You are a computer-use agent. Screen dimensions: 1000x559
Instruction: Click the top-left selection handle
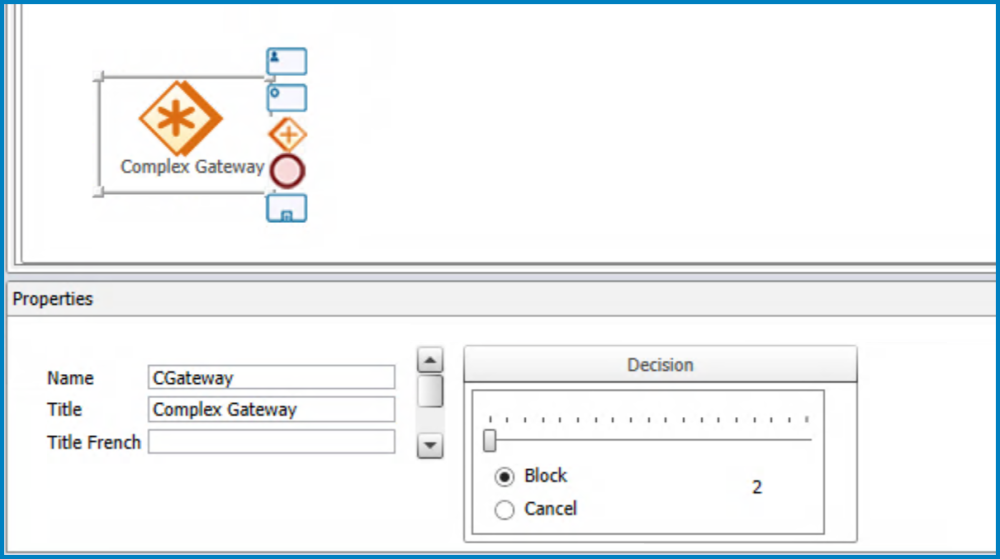coord(98,77)
